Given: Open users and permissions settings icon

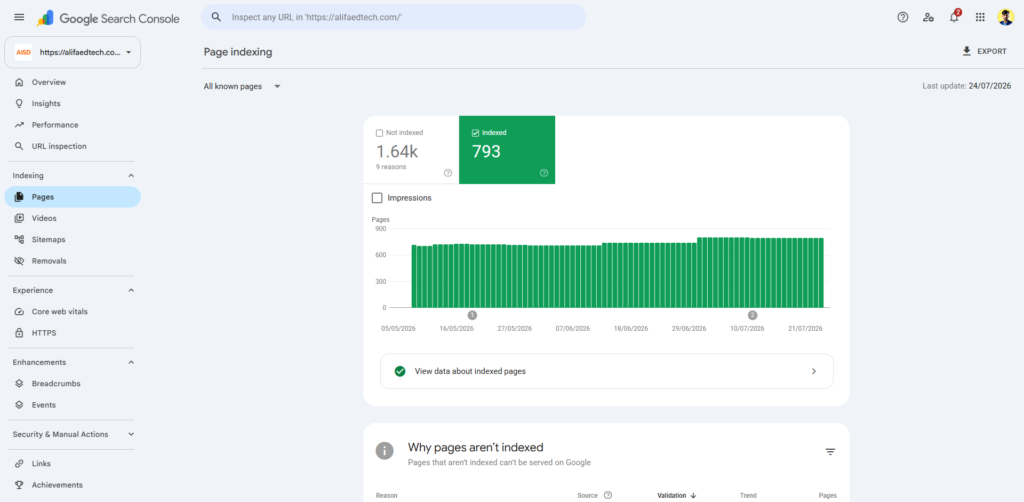Looking at the screenshot, I should 928,18.
